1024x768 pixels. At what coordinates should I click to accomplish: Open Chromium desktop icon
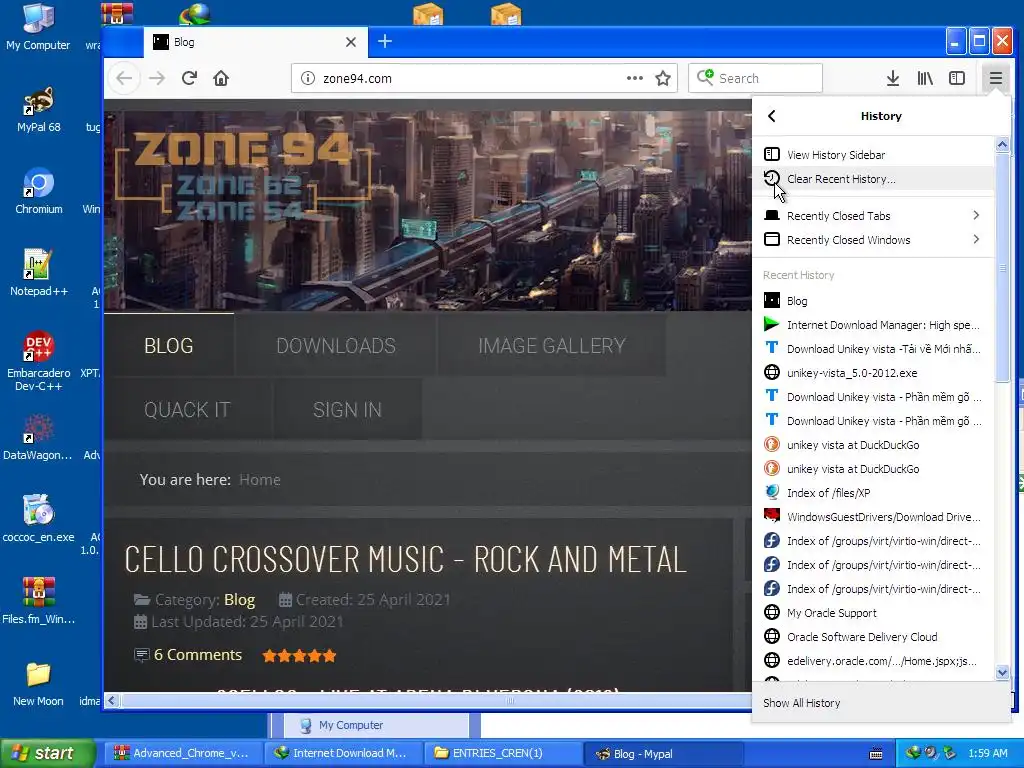coord(39,191)
